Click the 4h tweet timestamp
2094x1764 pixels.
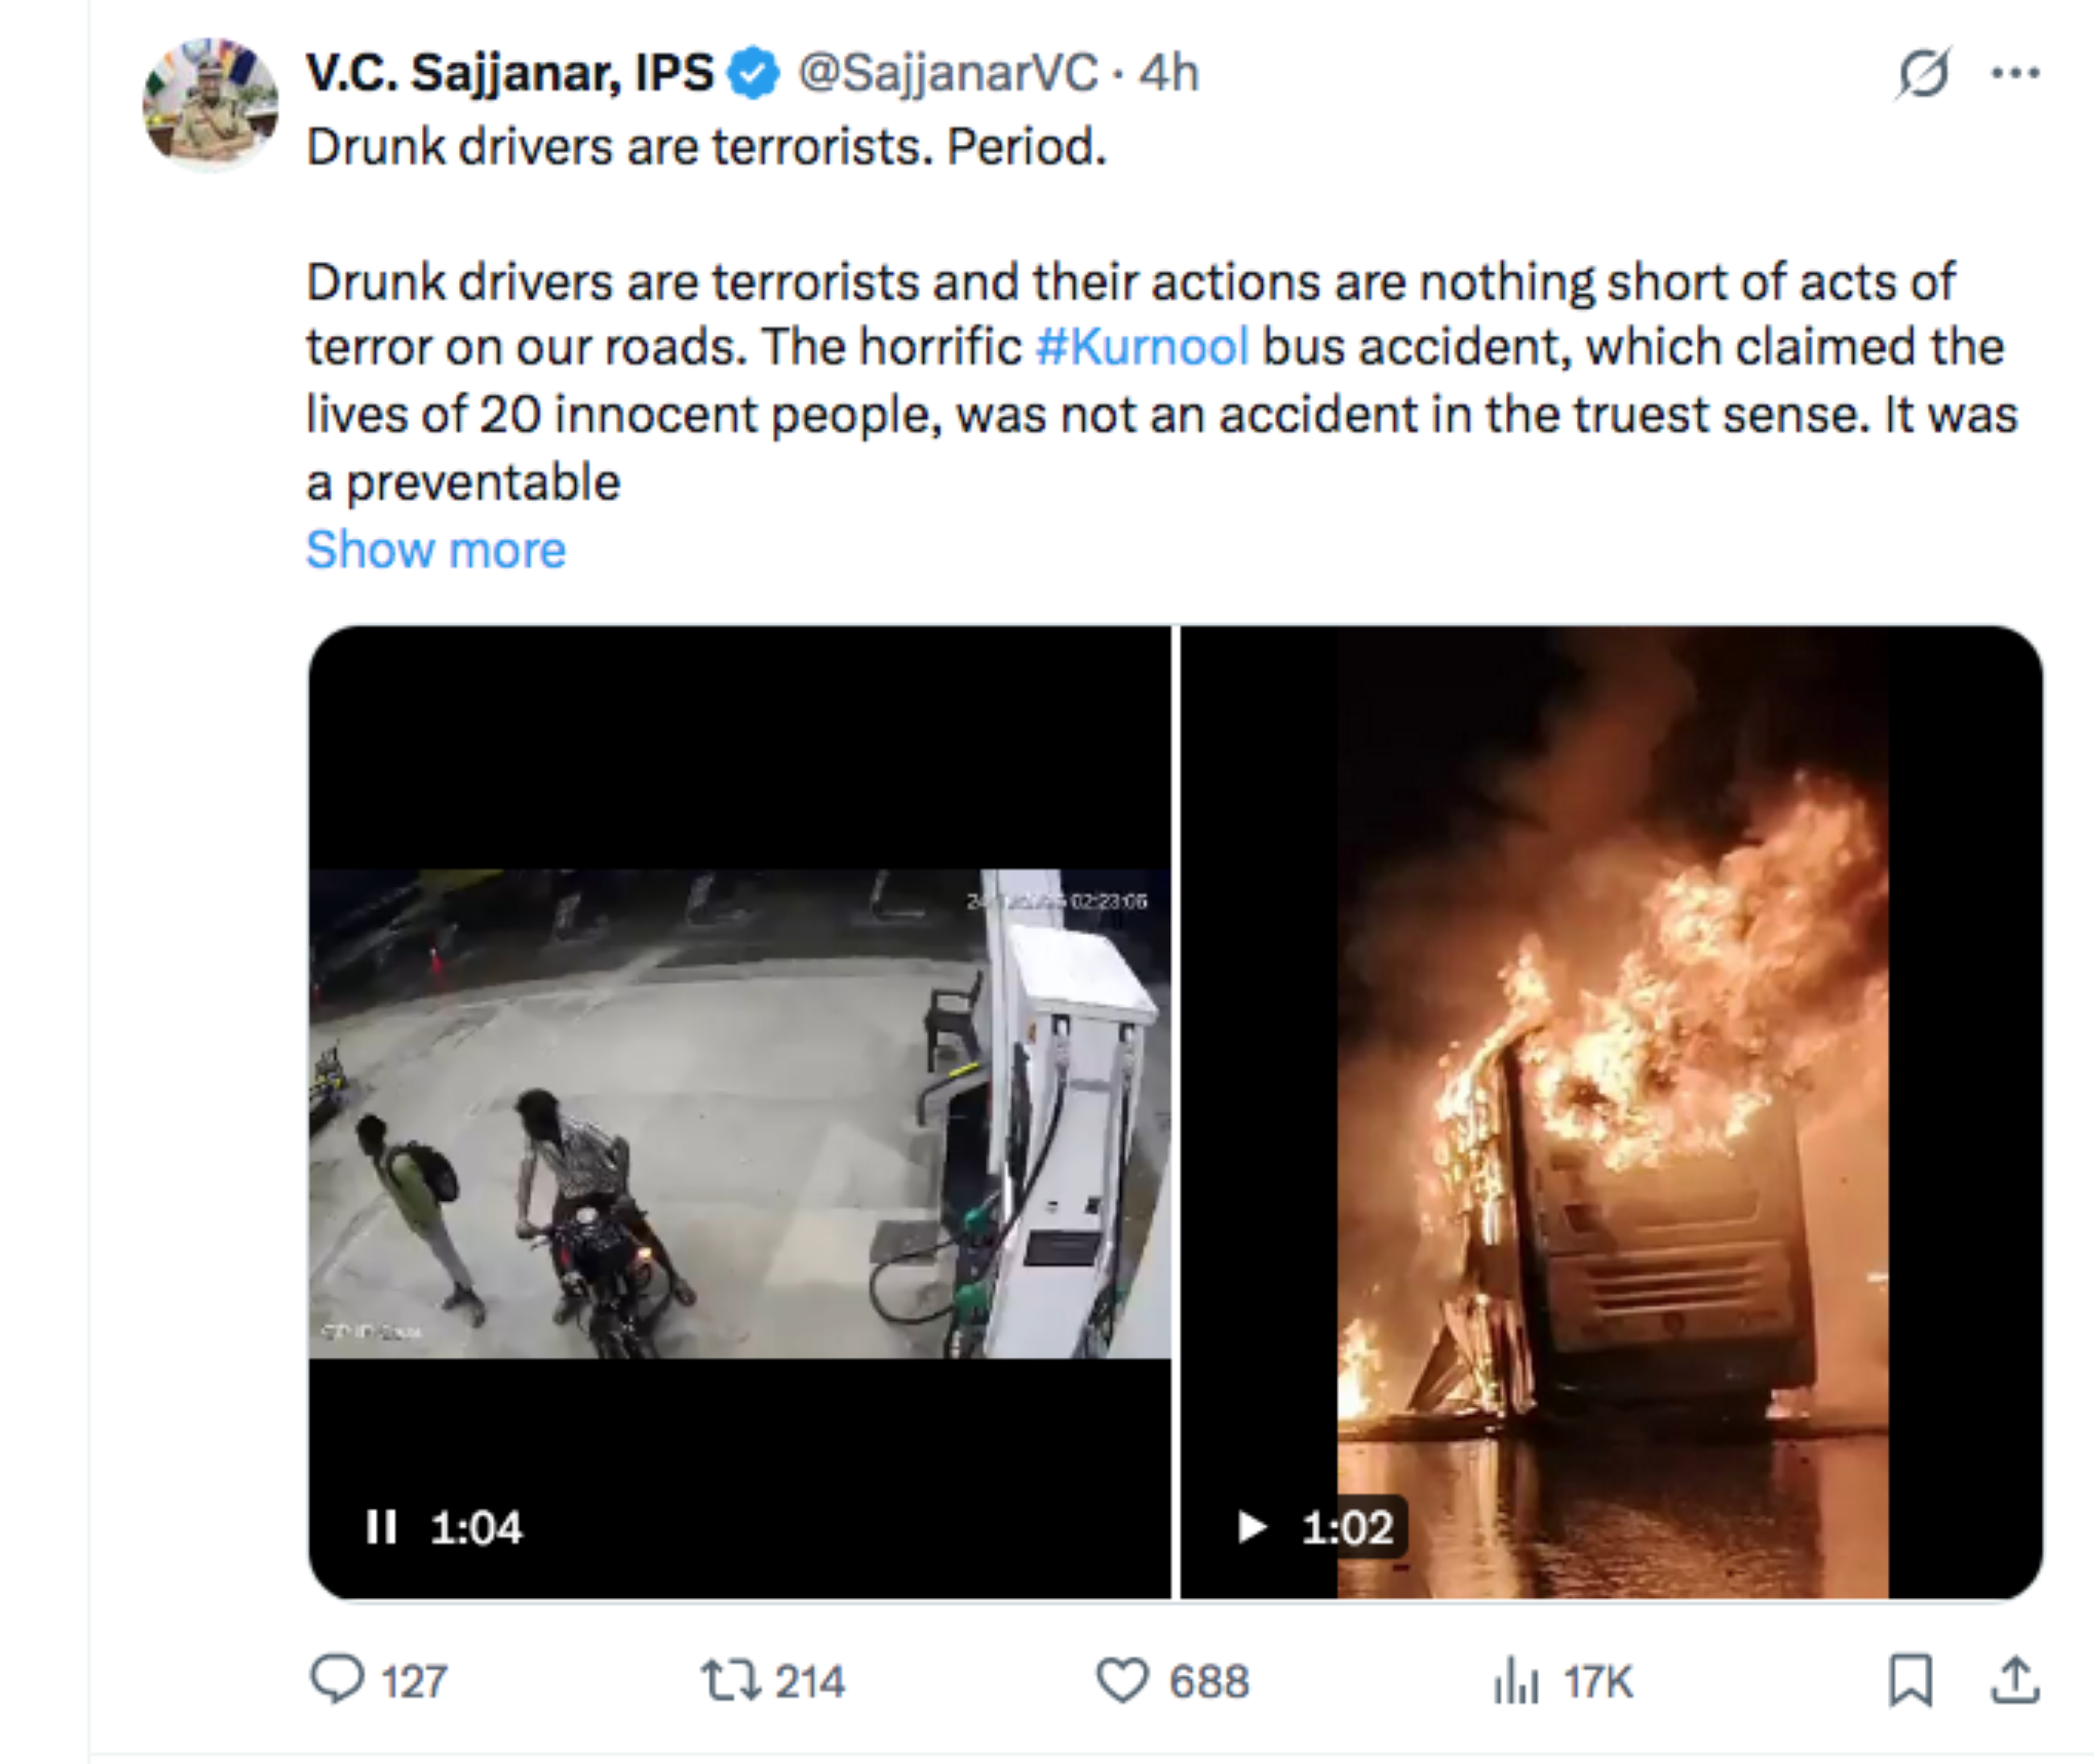[1169, 73]
